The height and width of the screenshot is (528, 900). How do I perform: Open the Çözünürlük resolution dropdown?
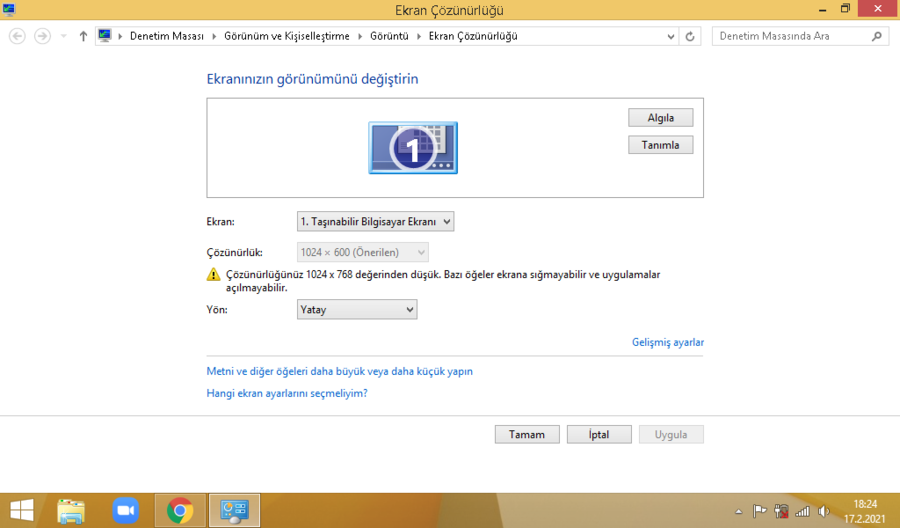tap(362, 253)
